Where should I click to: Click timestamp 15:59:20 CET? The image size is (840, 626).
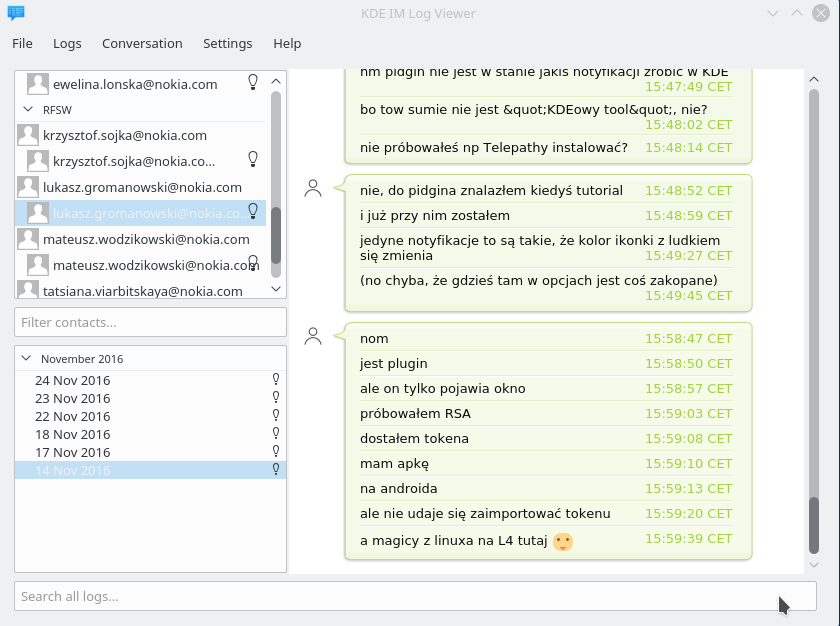click(688, 514)
